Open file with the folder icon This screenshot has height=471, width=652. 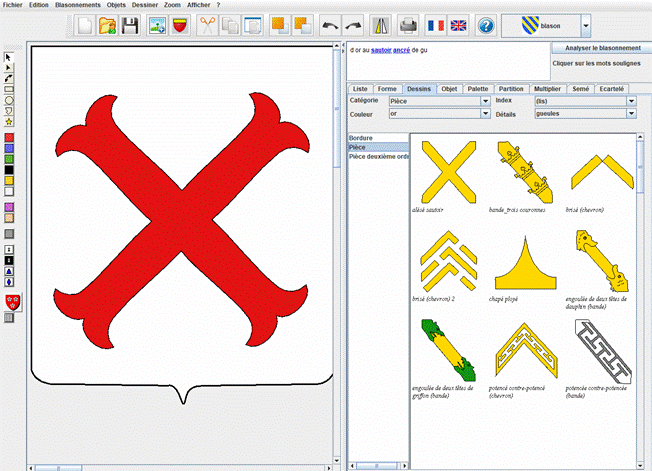[x=108, y=25]
